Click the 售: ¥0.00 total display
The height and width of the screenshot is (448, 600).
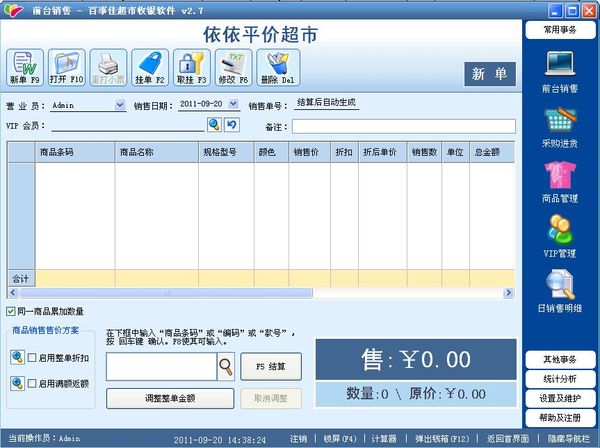pyautogui.click(x=416, y=359)
